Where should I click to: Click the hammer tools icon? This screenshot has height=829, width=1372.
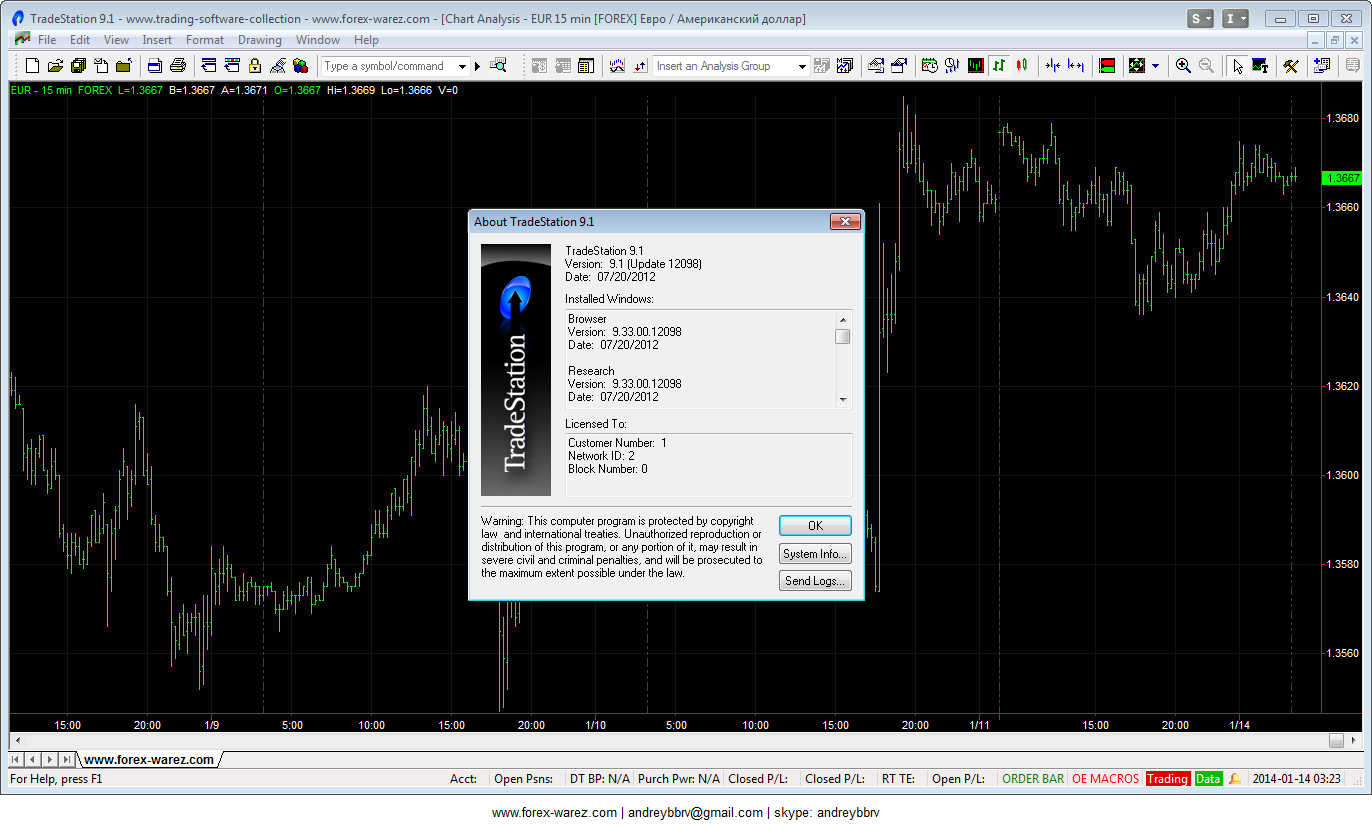[1291, 66]
